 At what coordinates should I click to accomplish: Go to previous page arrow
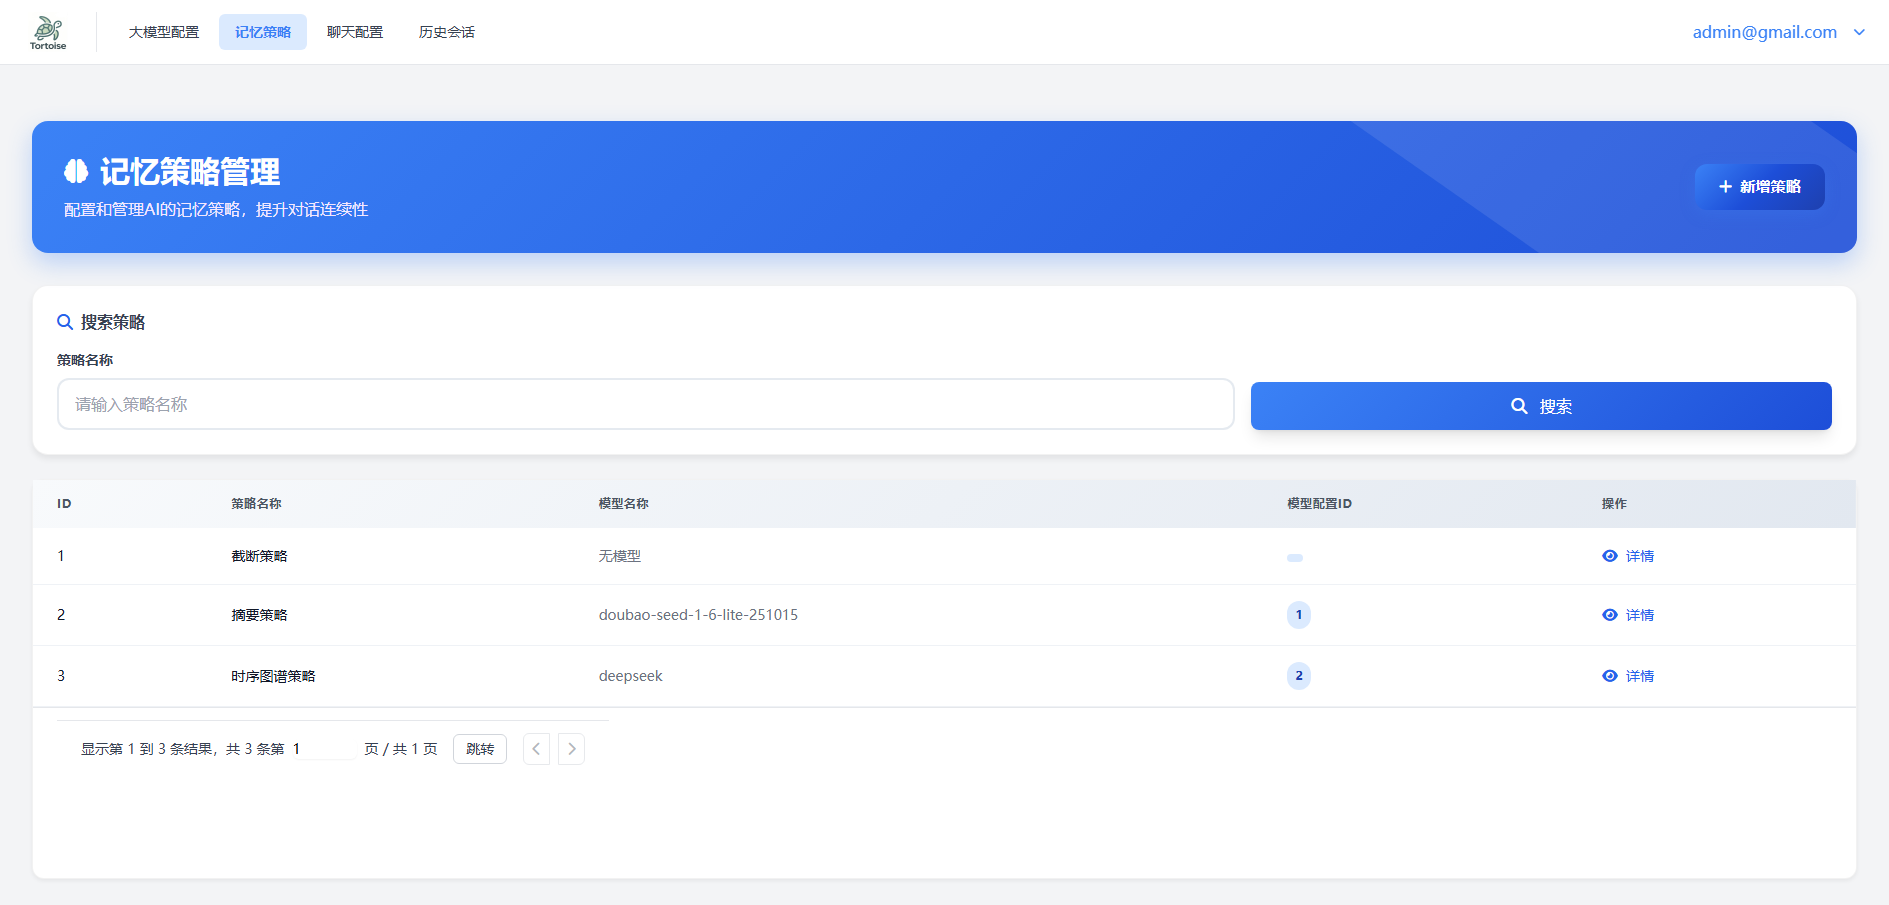coord(536,749)
